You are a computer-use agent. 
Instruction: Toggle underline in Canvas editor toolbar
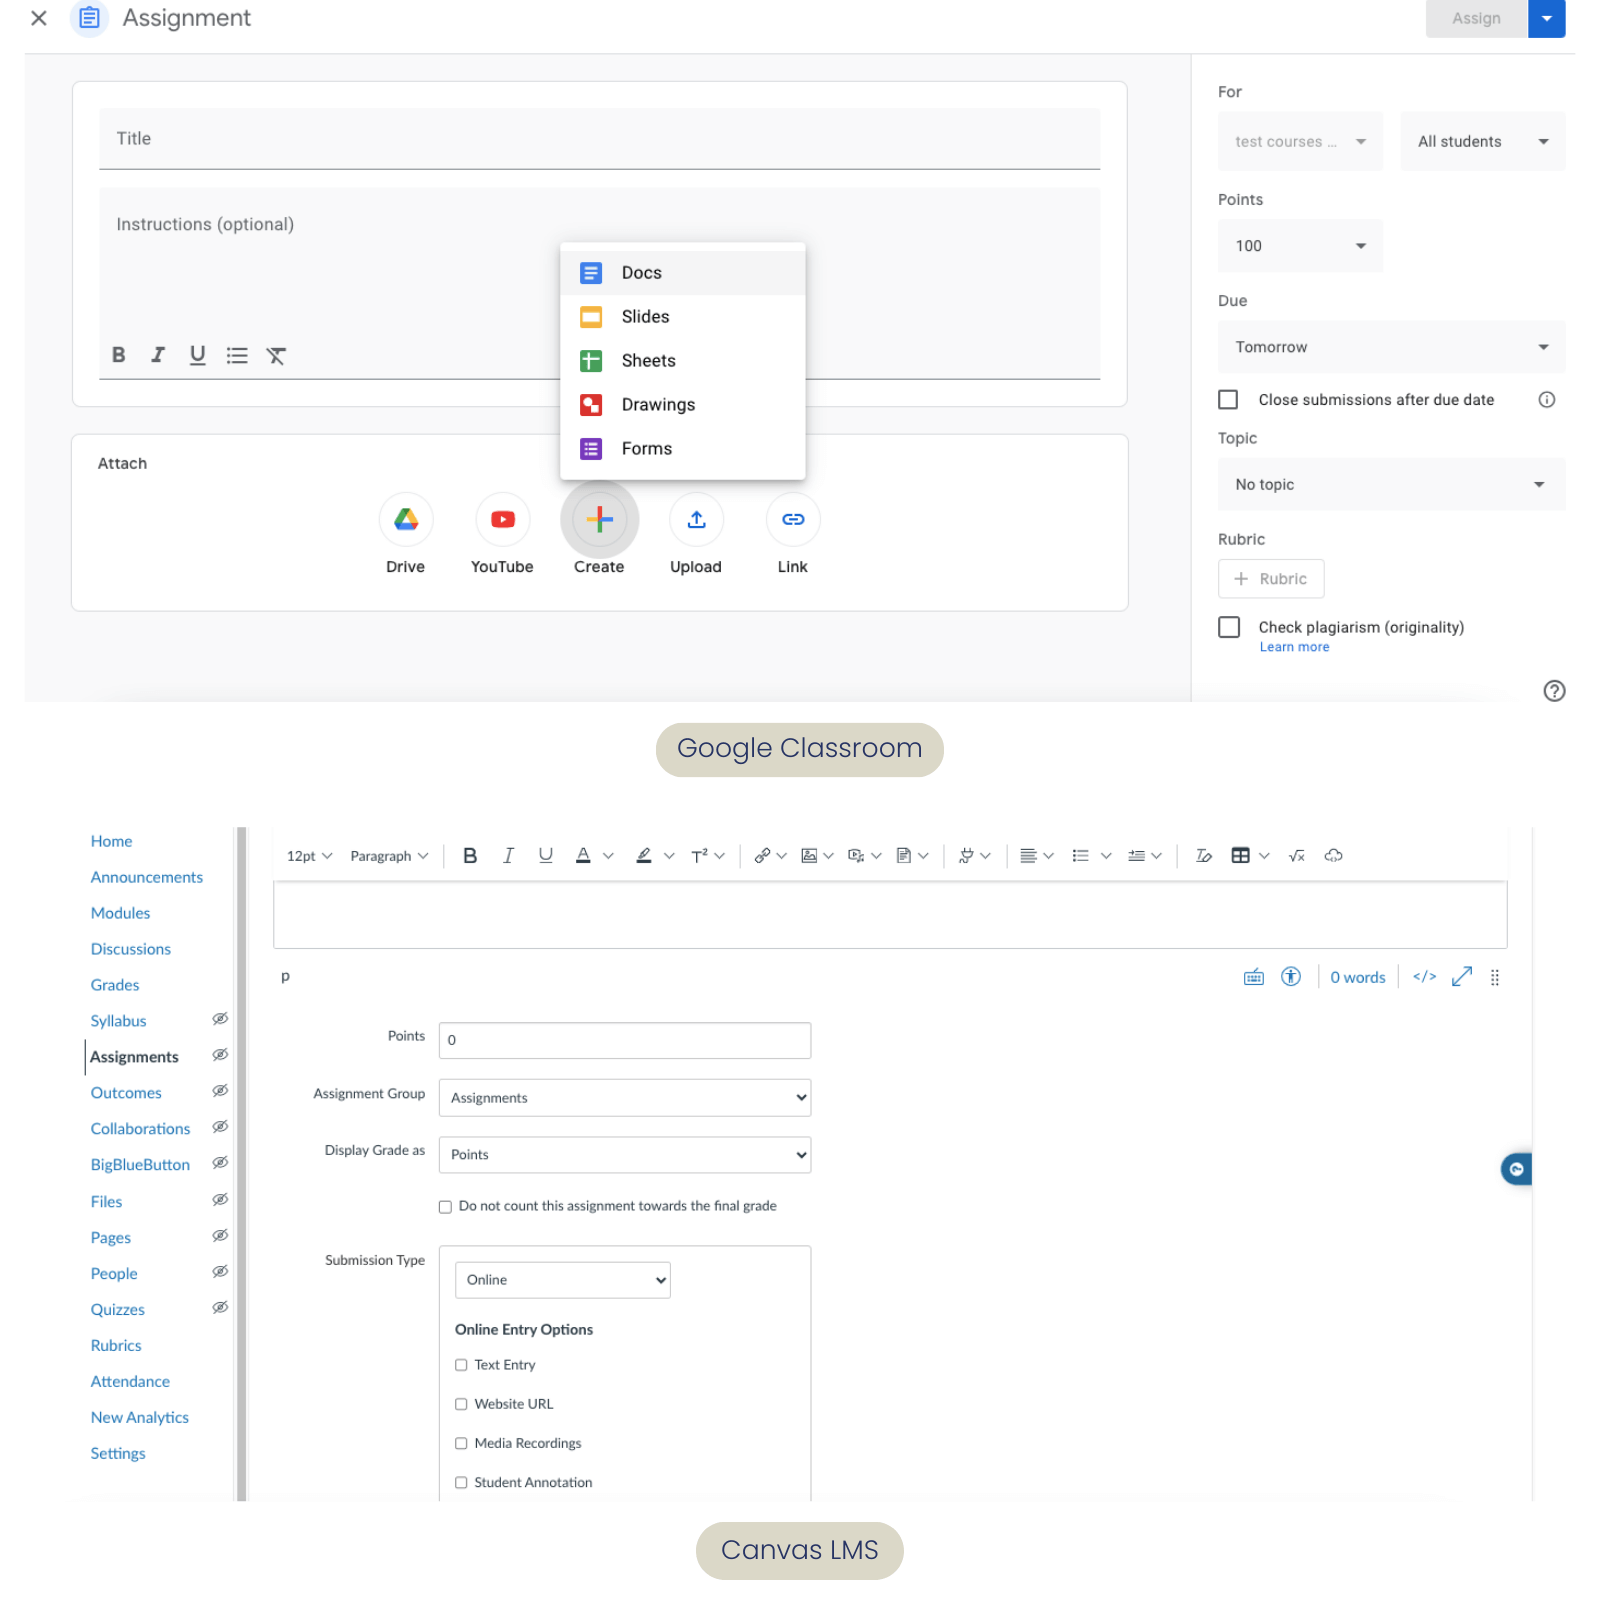(545, 856)
